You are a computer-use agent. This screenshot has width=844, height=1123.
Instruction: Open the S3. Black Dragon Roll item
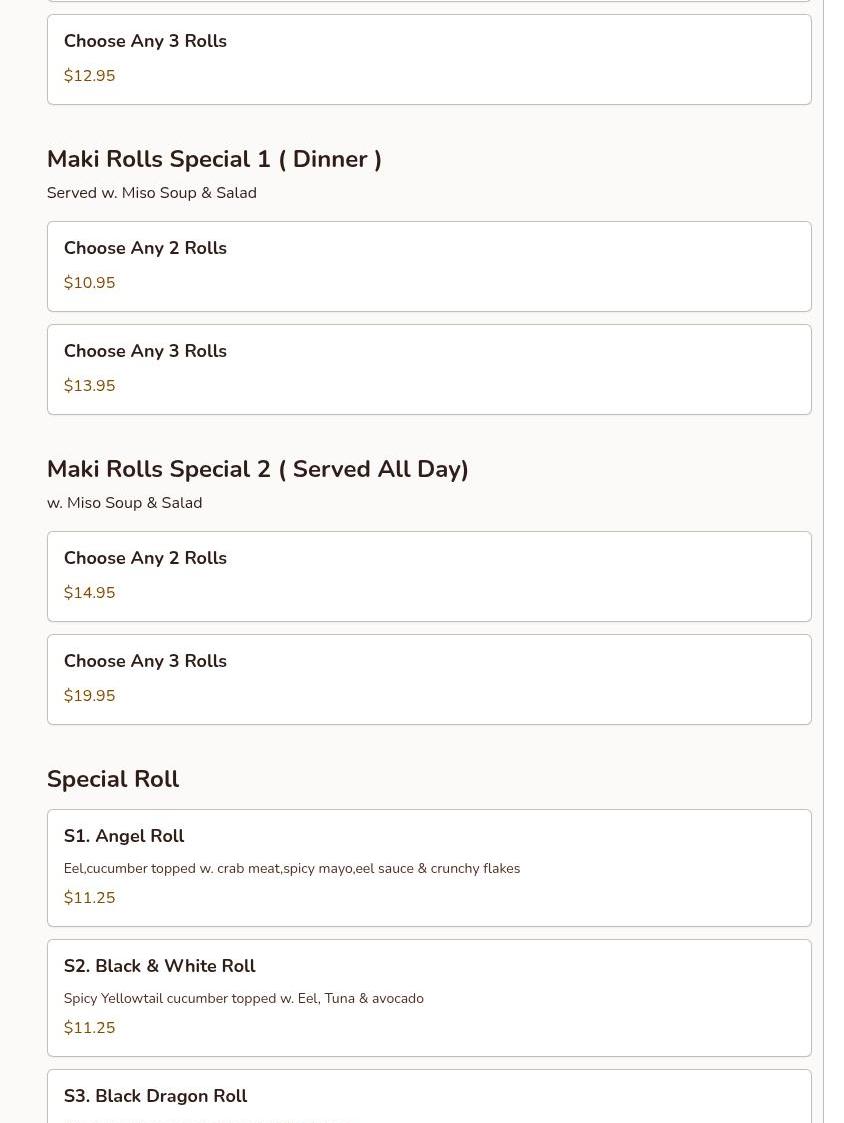[428, 1097]
